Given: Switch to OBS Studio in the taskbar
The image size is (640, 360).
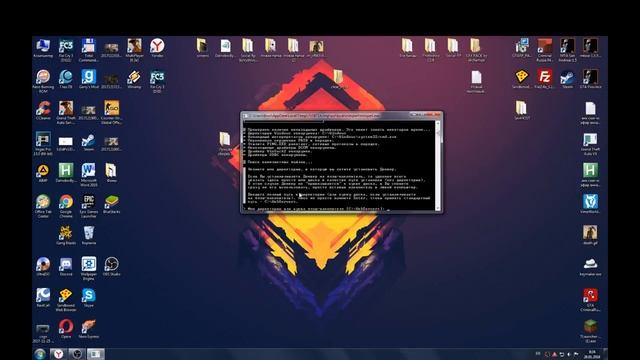Looking at the screenshot, I should coord(77,354).
